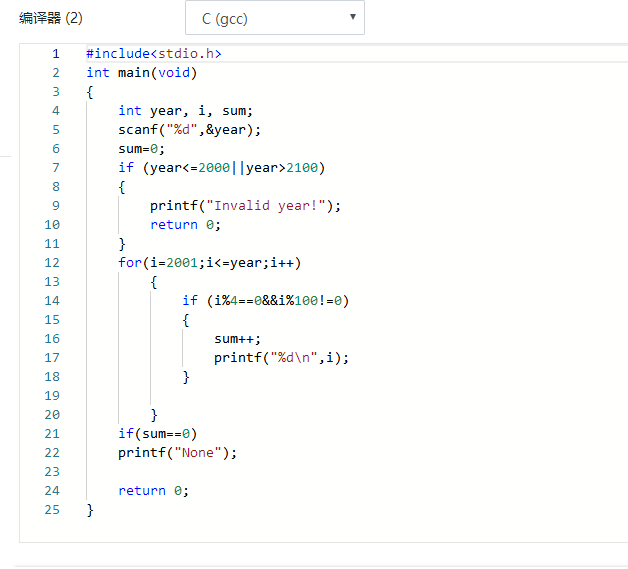The image size is (628, 569).
Task: Click line number 21 in gutter
Action: click(52, 434)
